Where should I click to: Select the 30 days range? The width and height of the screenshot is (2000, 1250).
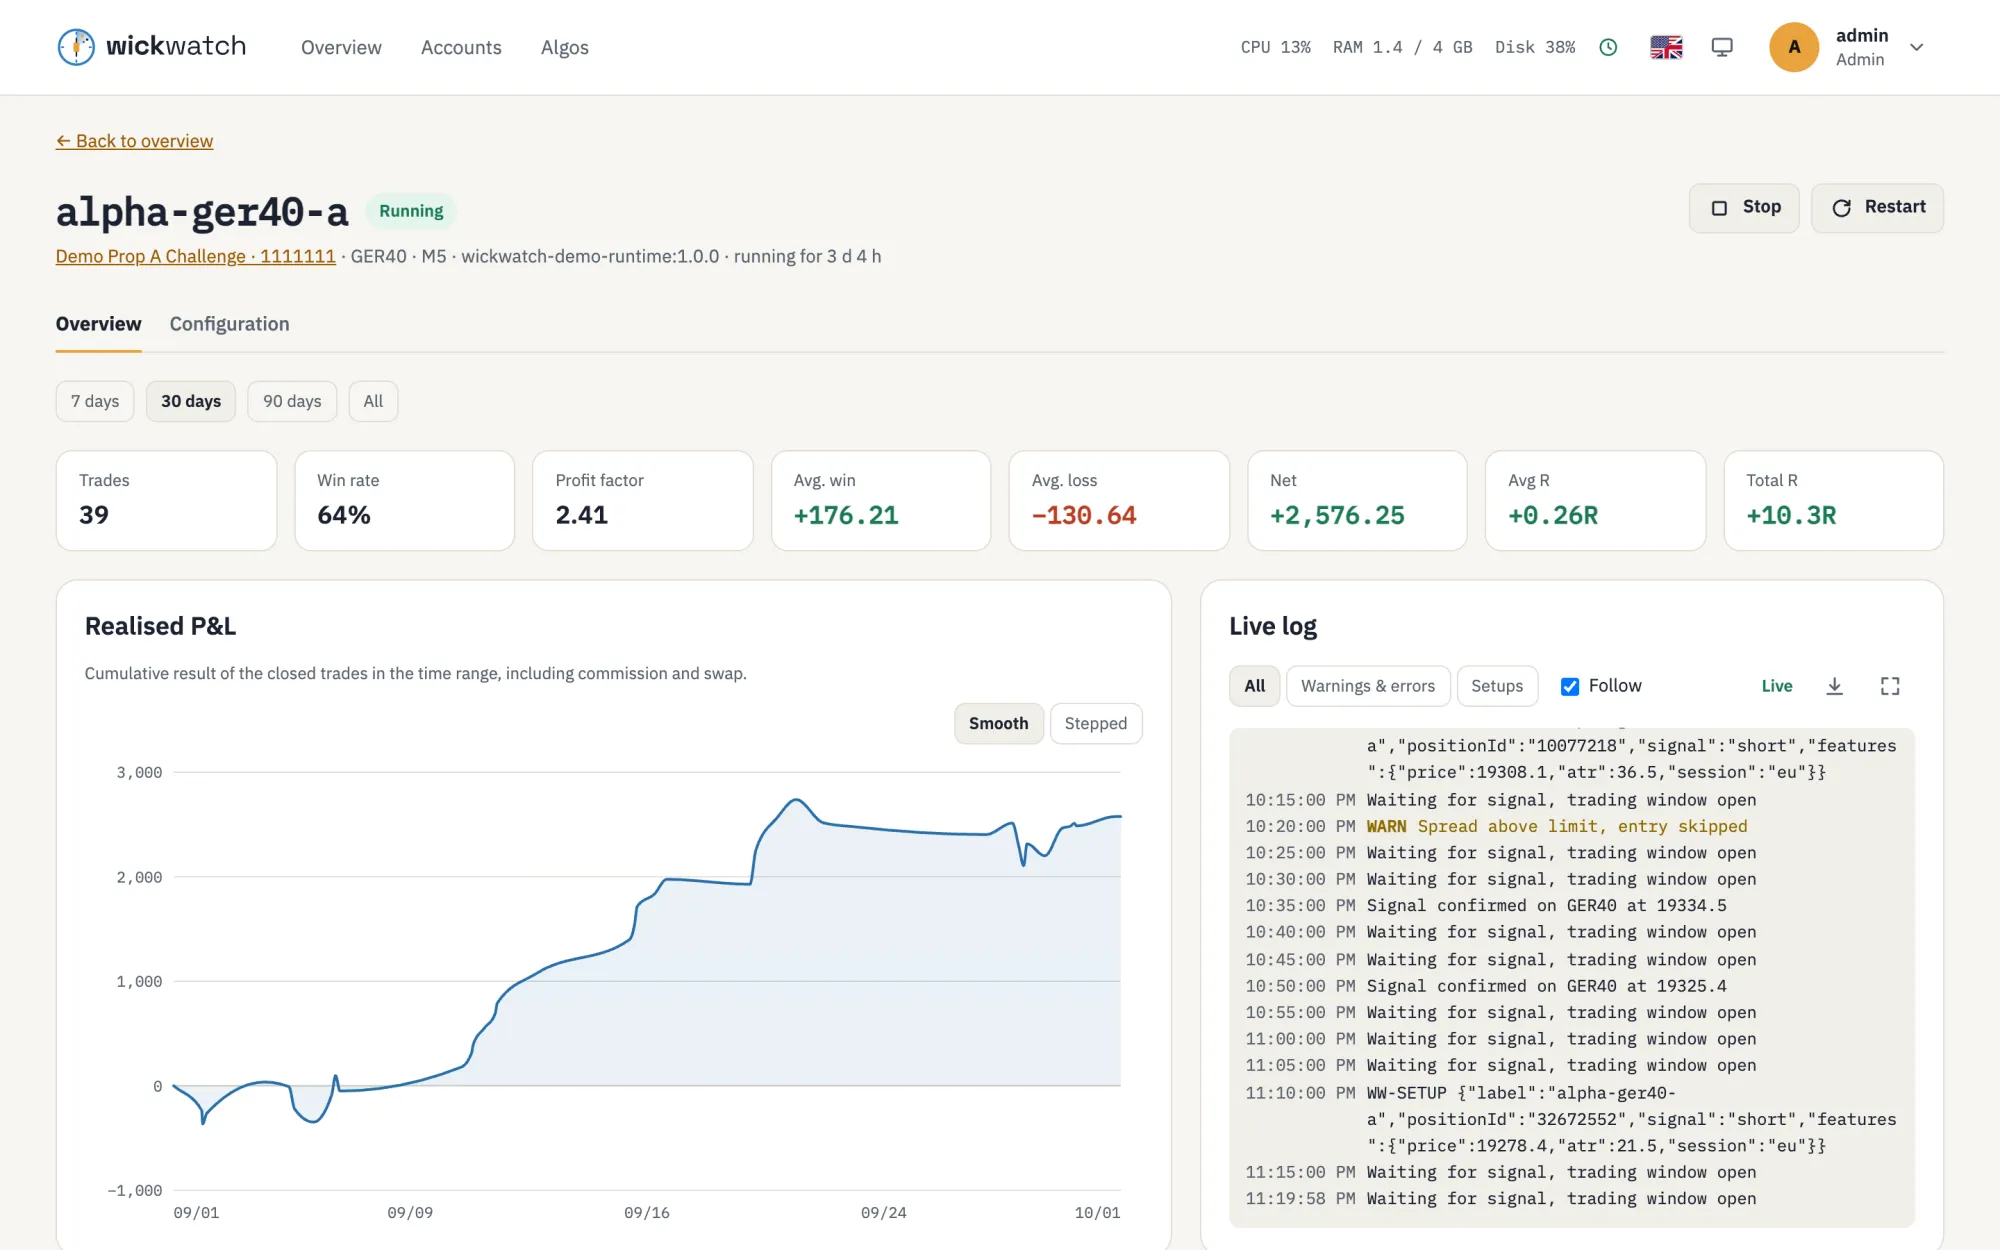coord(191,401)
